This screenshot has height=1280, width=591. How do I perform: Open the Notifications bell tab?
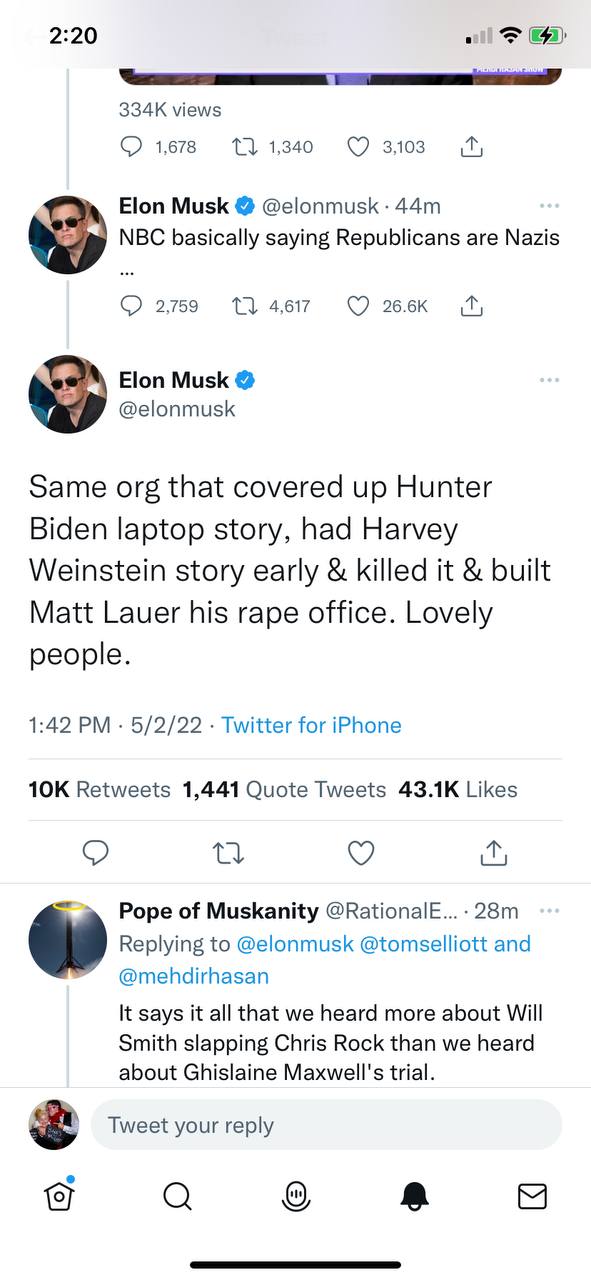[414, 1195]
